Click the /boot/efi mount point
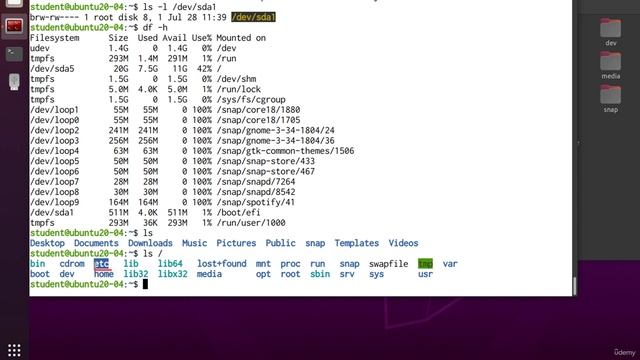 point(238,212)
